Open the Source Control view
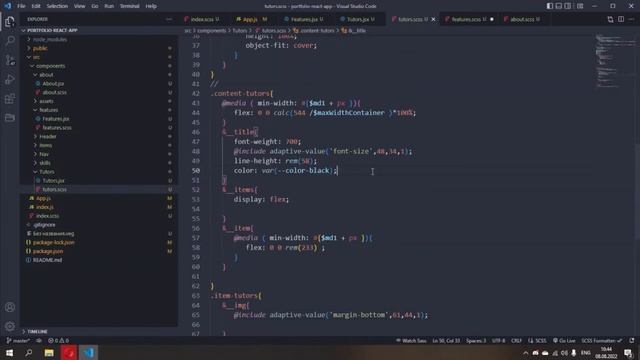The image size is (640, 360). (10, 60)
